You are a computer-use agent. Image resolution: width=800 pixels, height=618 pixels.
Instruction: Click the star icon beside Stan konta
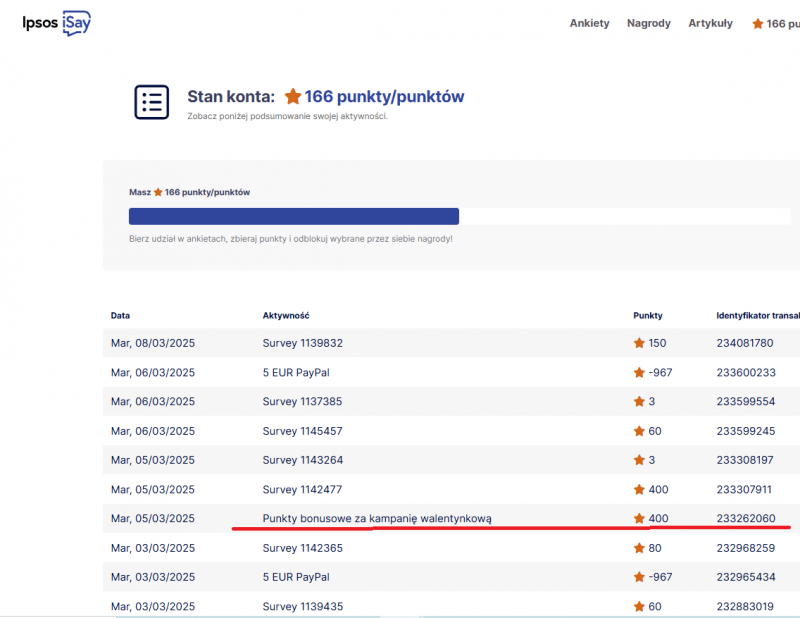(x=293, y=97)
